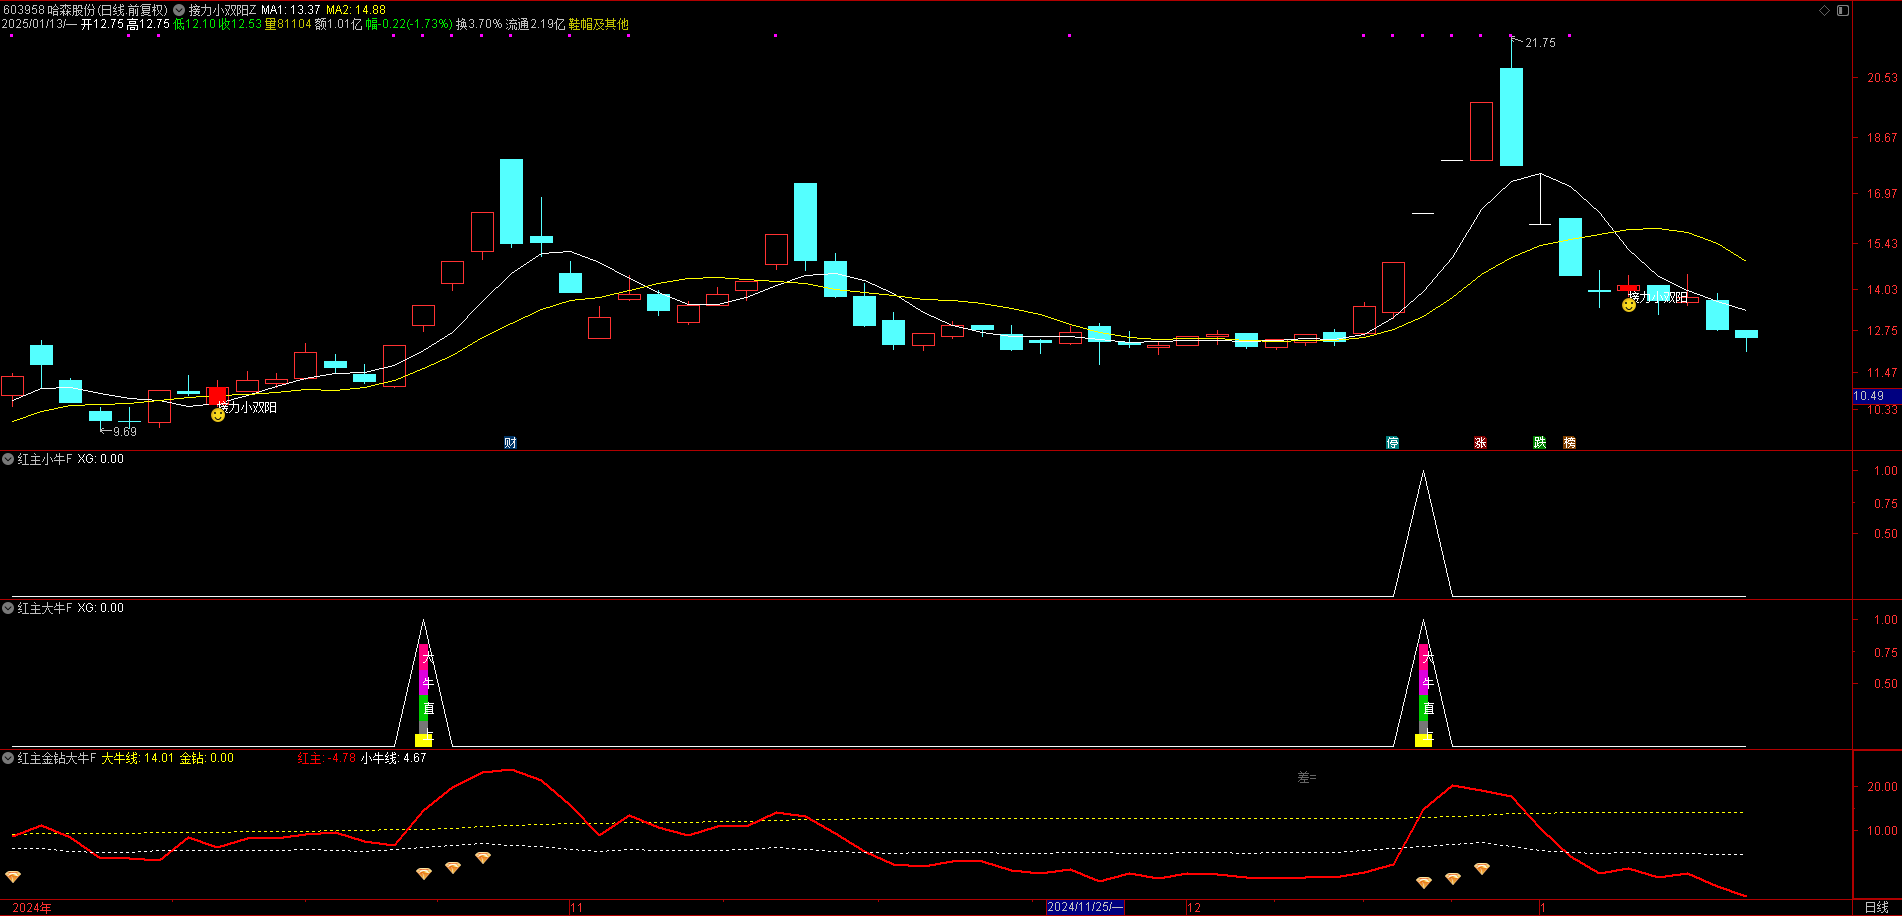Image resolution: width=1902 pixels, height=916 pixels.
Task: Click the lowest diamond marker near December
Action: click(1424, 882)
